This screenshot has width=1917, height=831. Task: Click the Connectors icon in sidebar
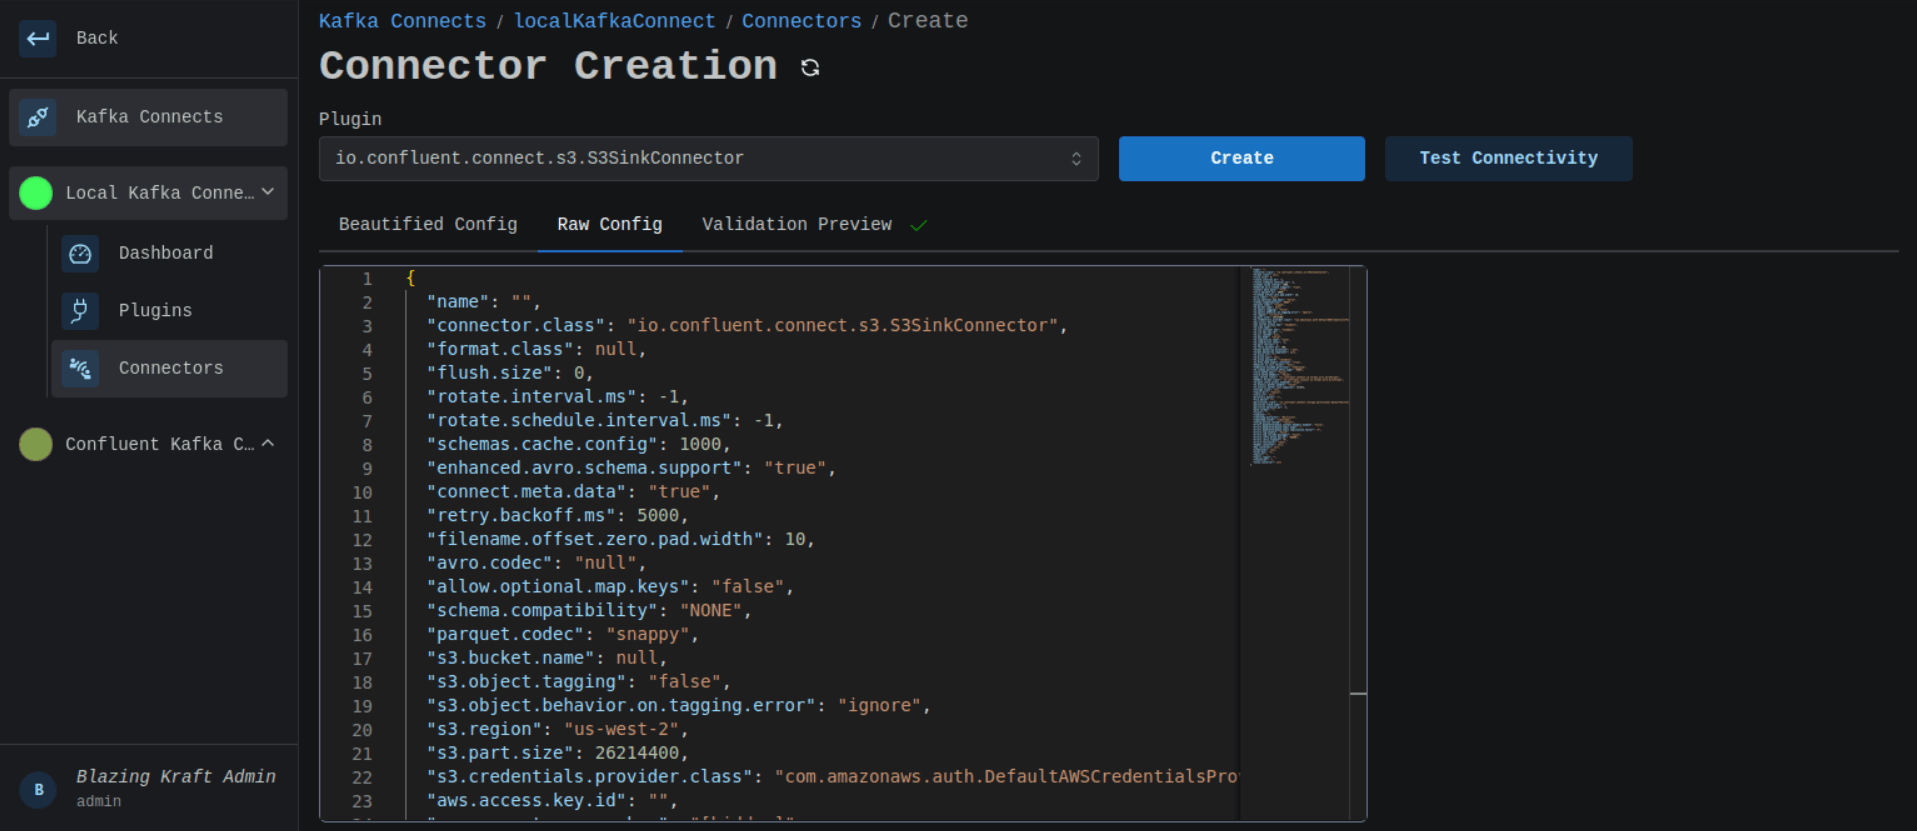80,369
